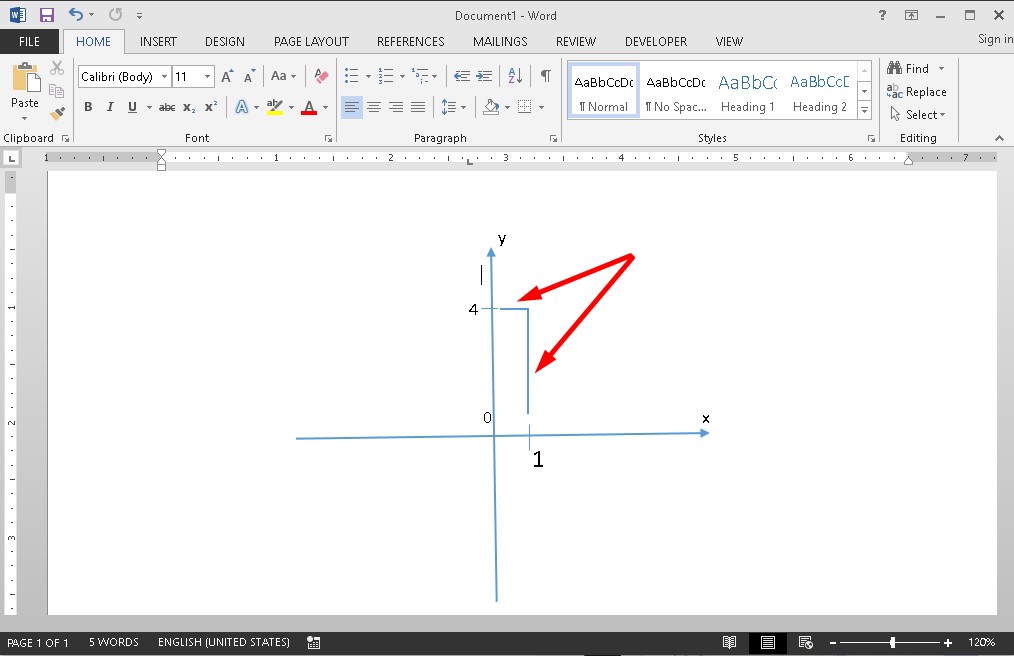Click the Format Painter brush icon
Screen dimensions: 1014x656
[x=57, y=114]
